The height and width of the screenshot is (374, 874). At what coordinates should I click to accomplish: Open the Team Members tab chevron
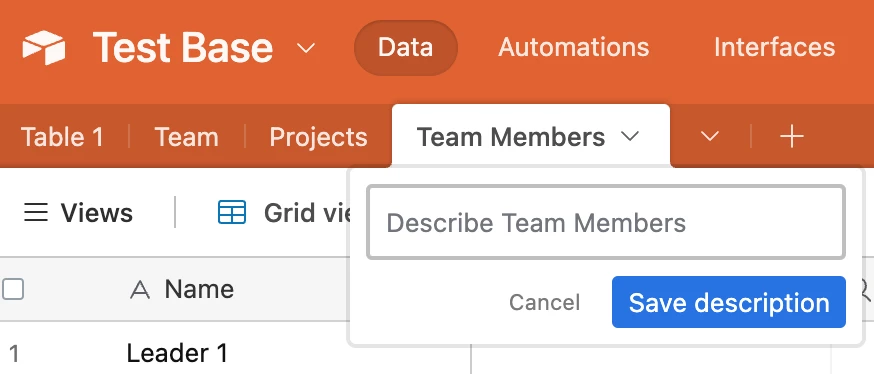click(x=630, y=136)
